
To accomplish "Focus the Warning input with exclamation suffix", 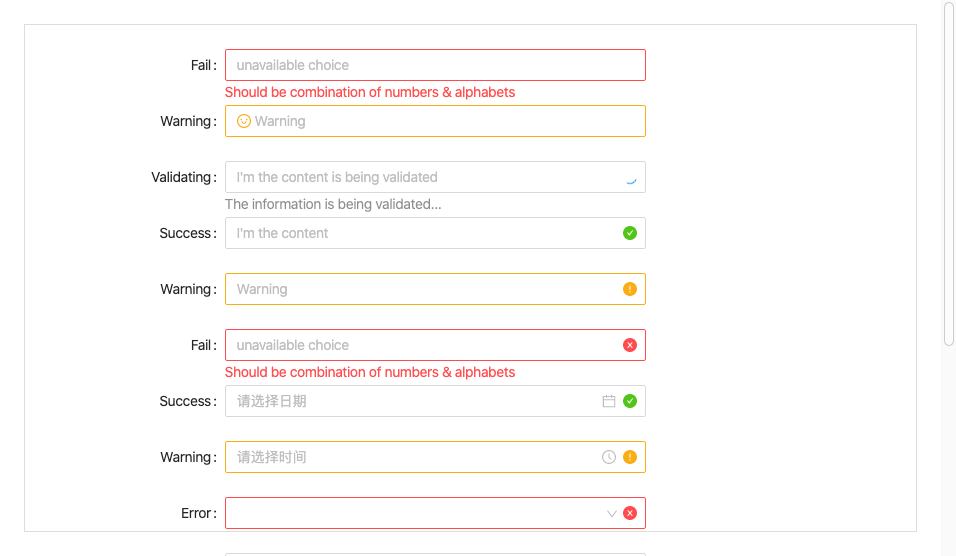I will tap(435, 289).
